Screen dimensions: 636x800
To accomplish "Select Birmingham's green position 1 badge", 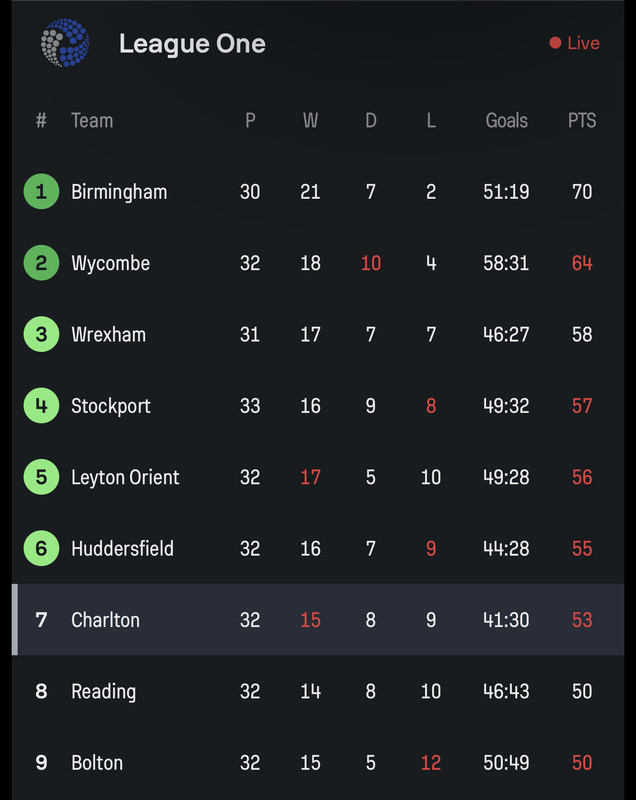I will (41, 192).
